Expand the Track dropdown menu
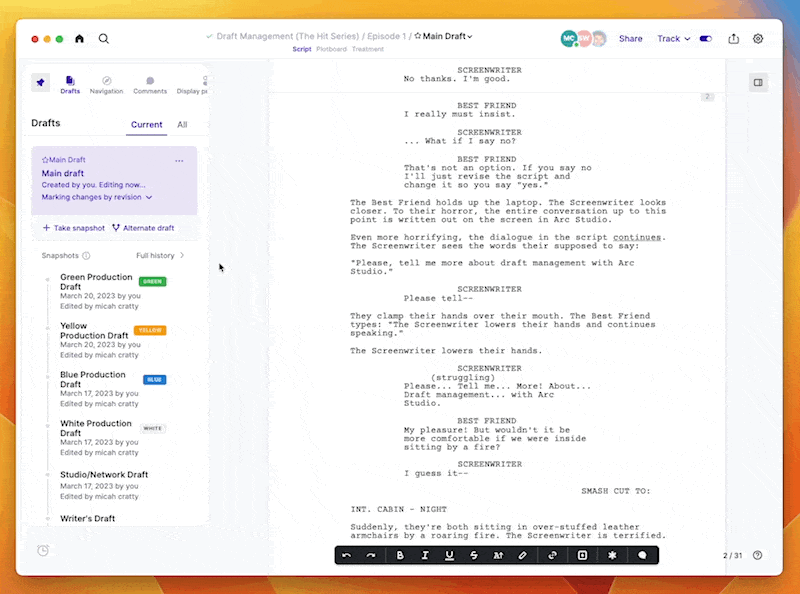 point(673,39)
